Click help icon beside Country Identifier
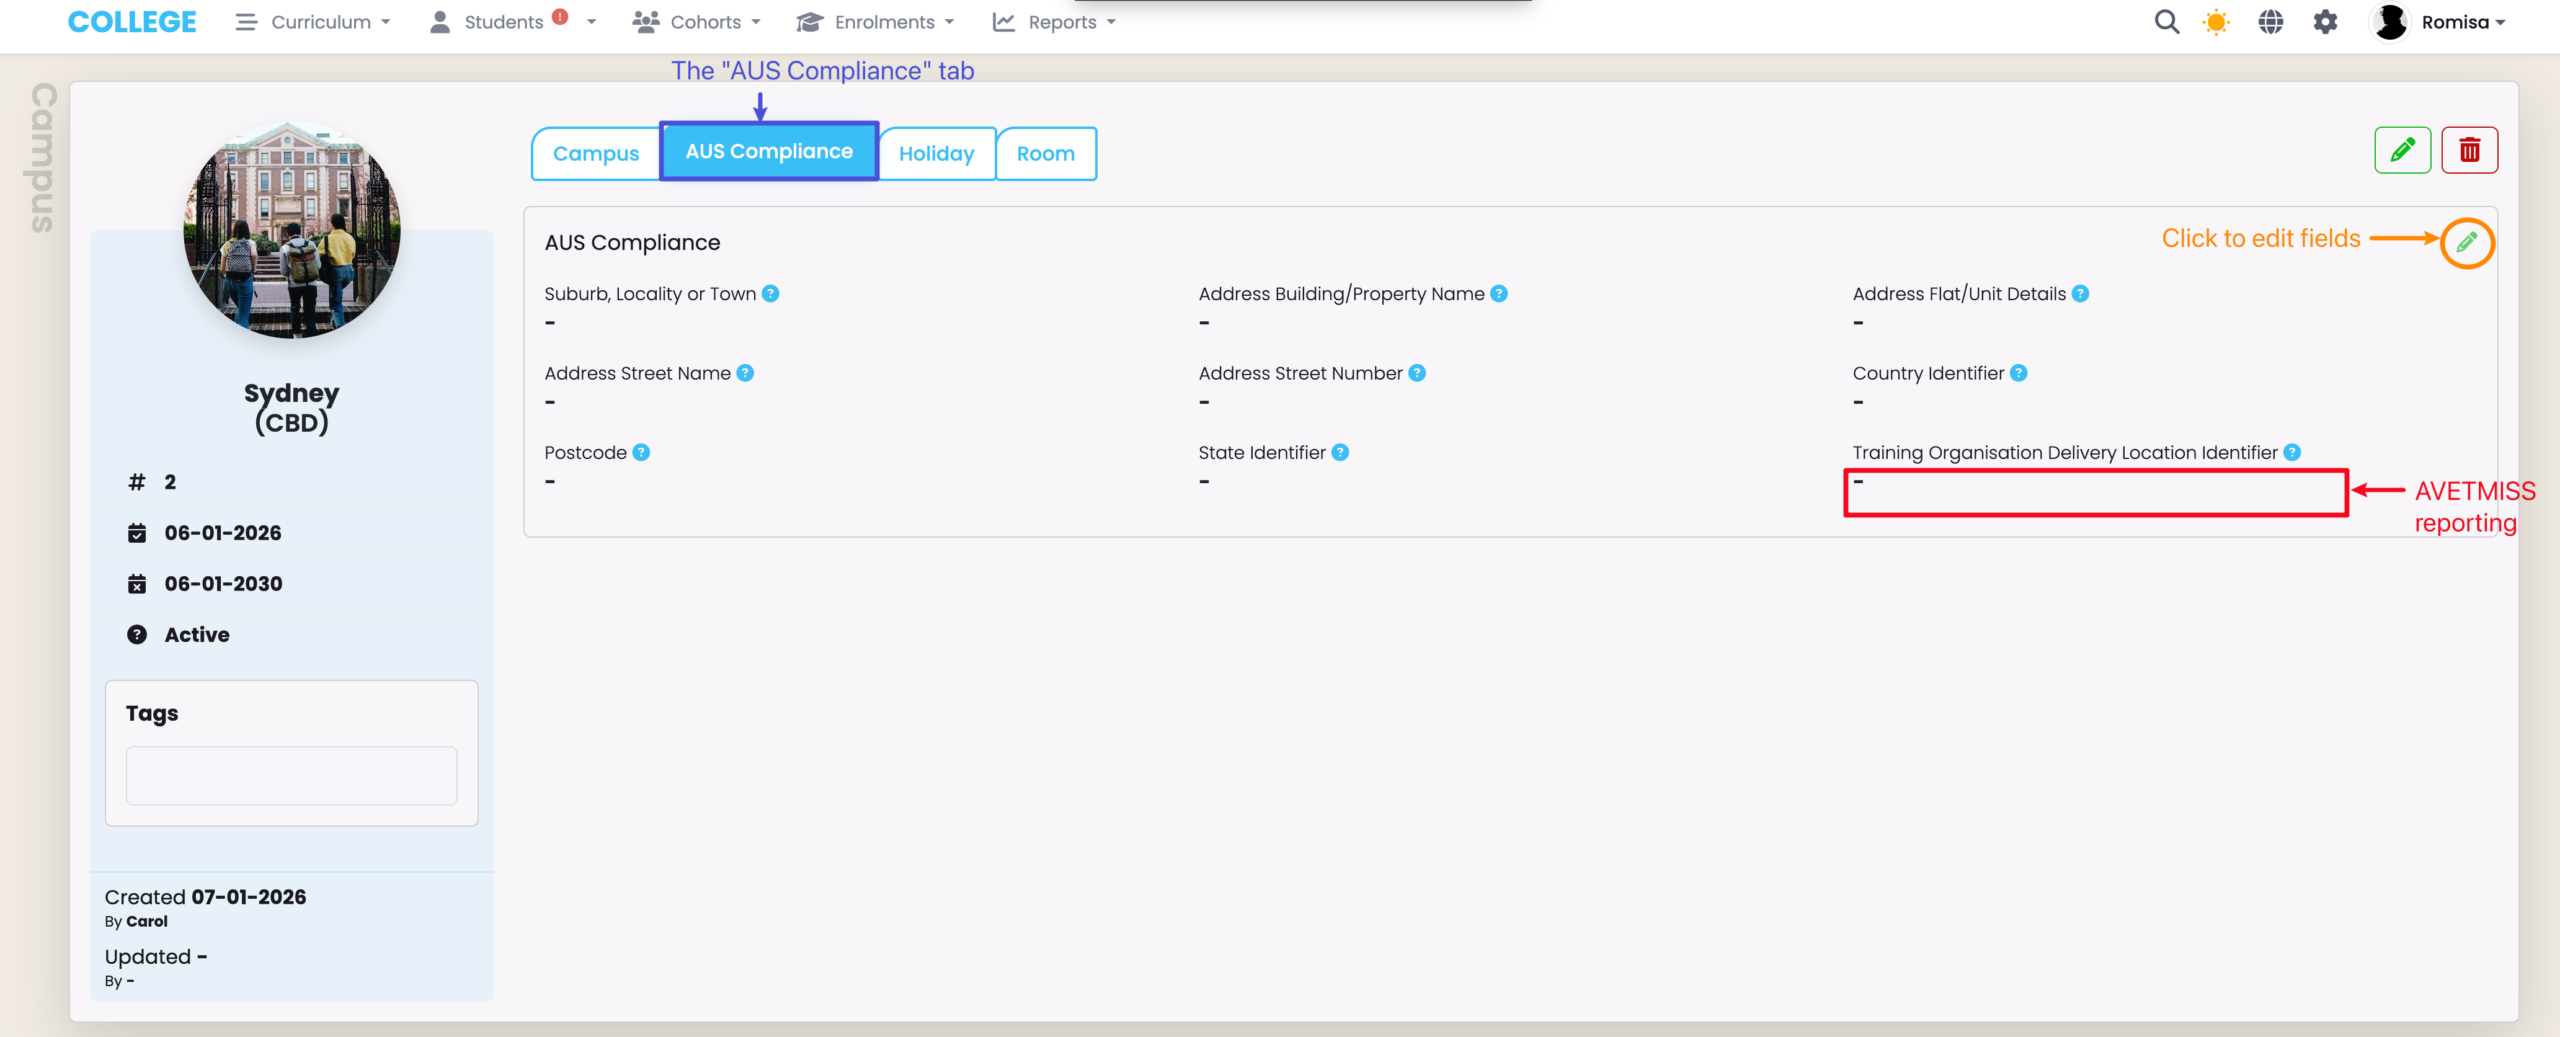The image size is (2560, 1037). tap(2018, 373)
